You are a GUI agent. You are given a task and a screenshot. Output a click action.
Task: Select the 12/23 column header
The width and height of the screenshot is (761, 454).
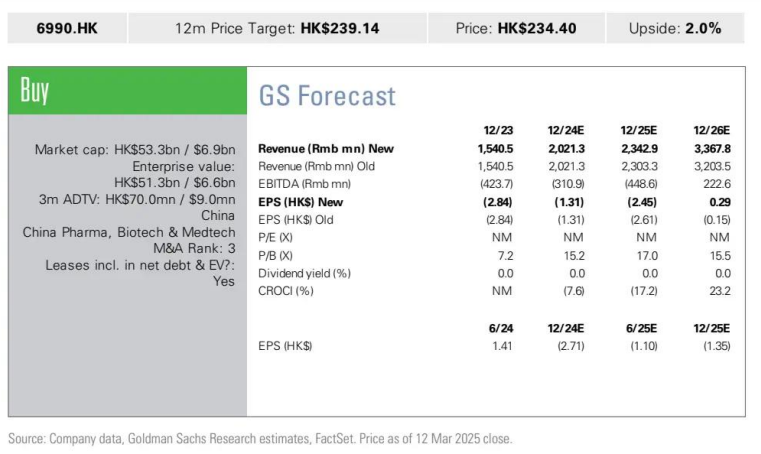point(498,130)
